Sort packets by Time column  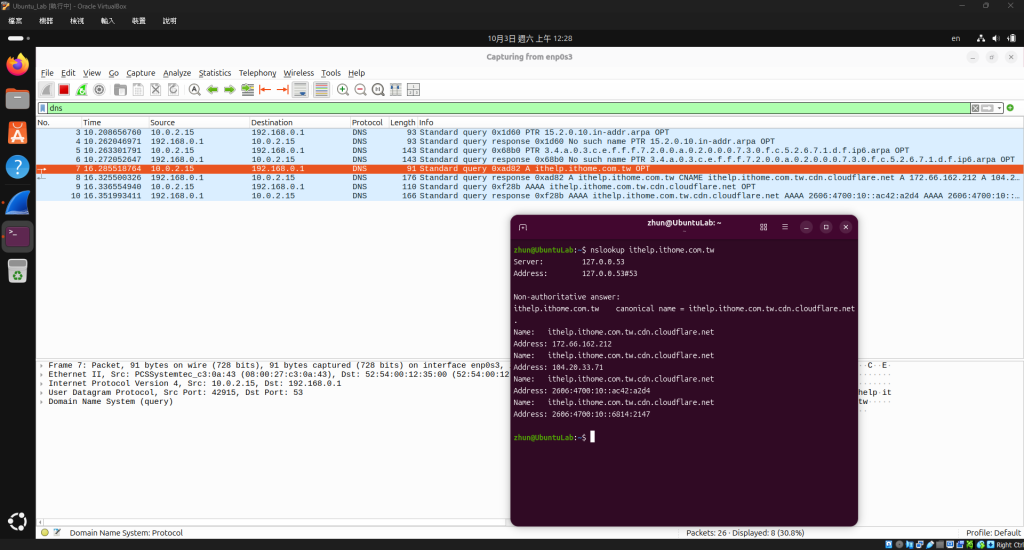click(114, 122)
